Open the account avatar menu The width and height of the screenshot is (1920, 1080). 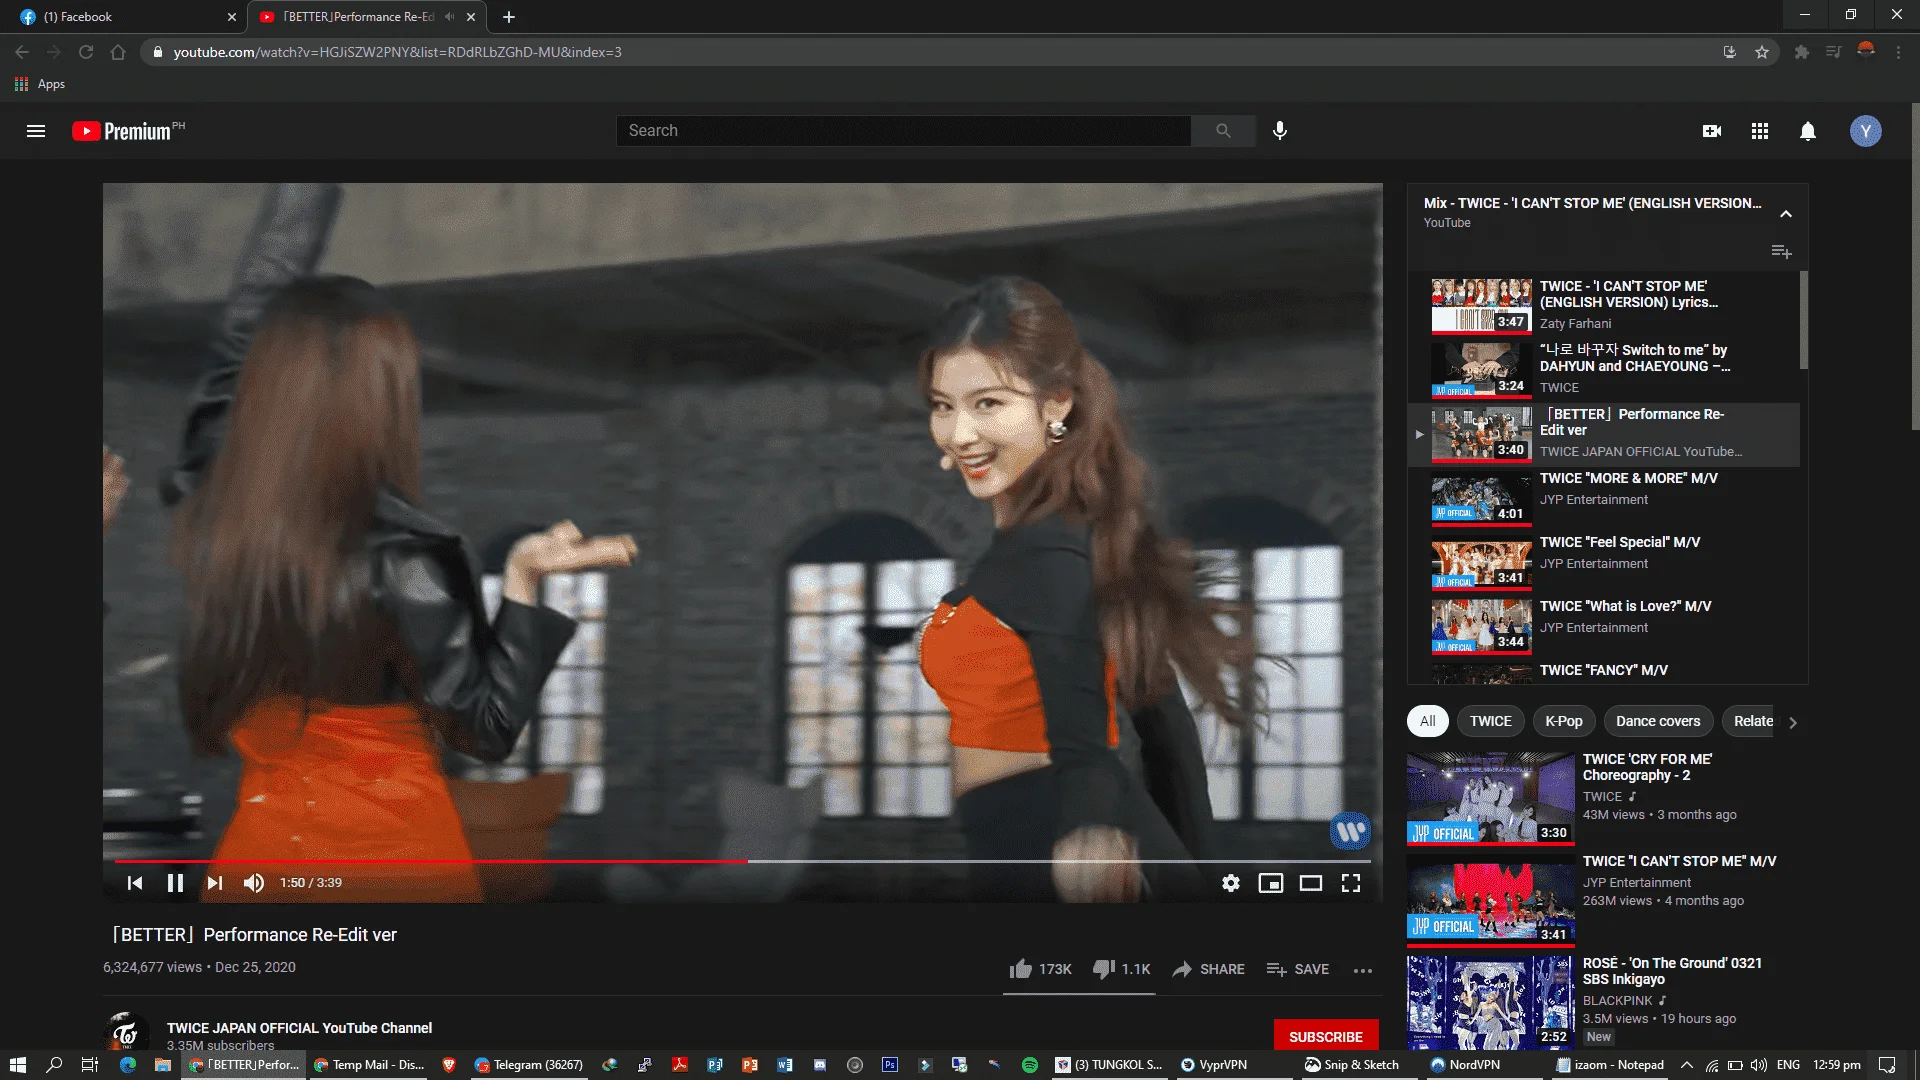(1866, 131)
